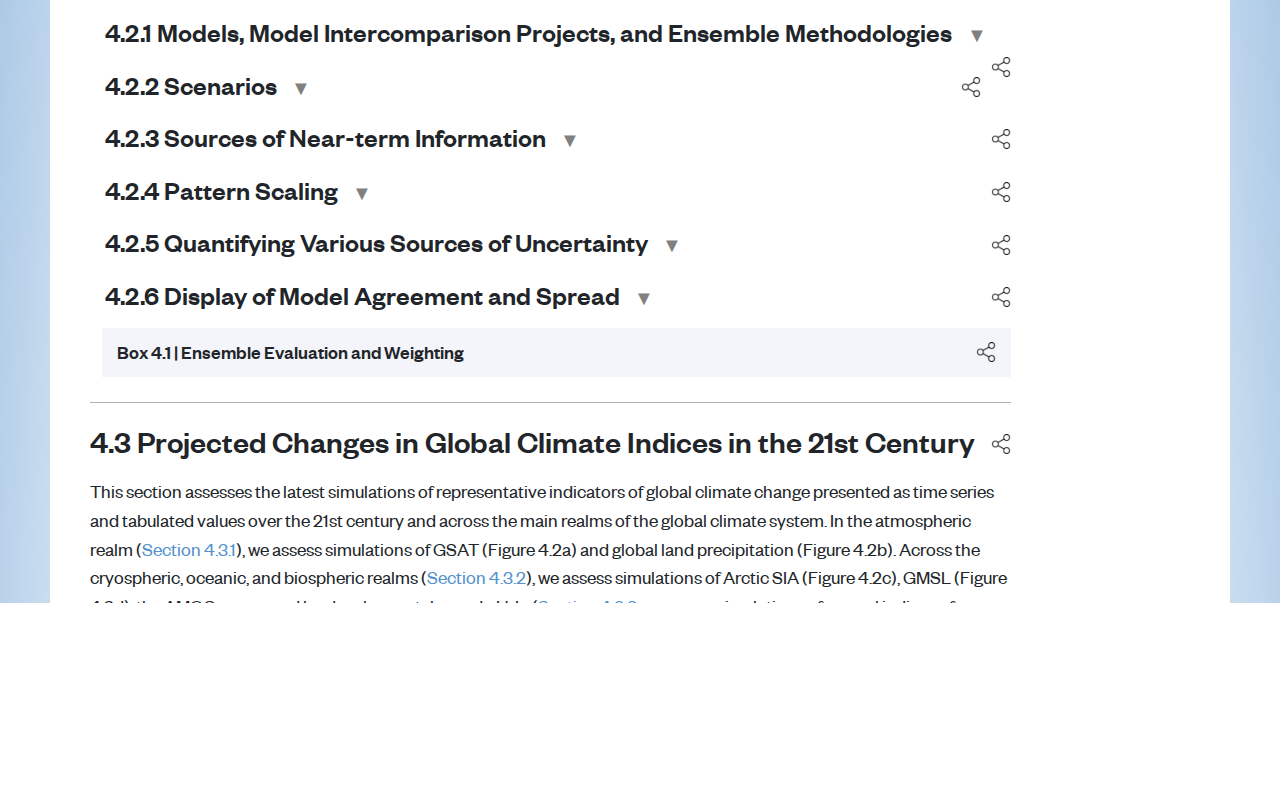Share 4.2.6 Display of Model Agreement section
Image resolution: width=1280 pixels, height=800 pixels.
click(1001, 297)
